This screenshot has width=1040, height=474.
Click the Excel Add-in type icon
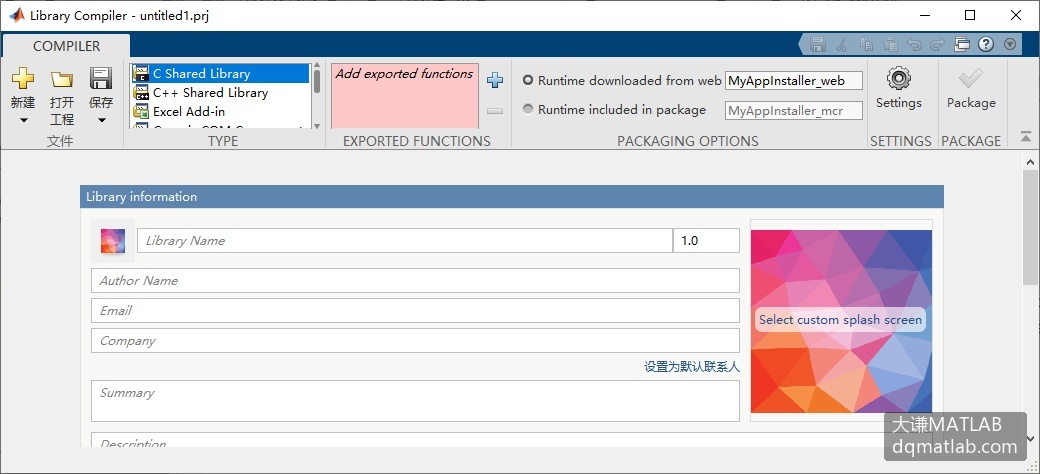click(141, 111)
